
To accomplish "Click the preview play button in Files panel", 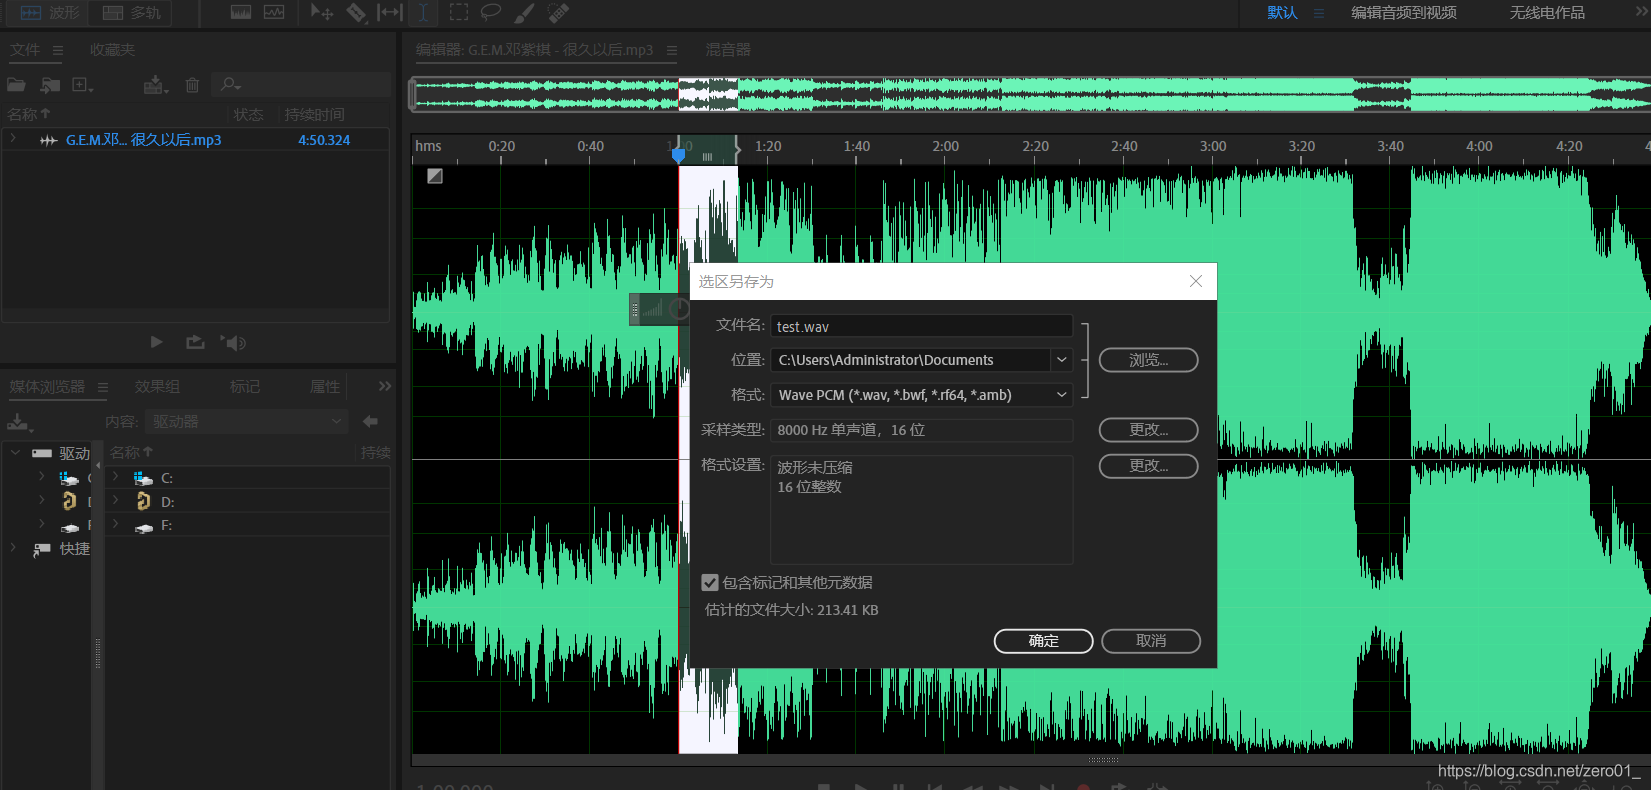I will (x=156, y=342).
